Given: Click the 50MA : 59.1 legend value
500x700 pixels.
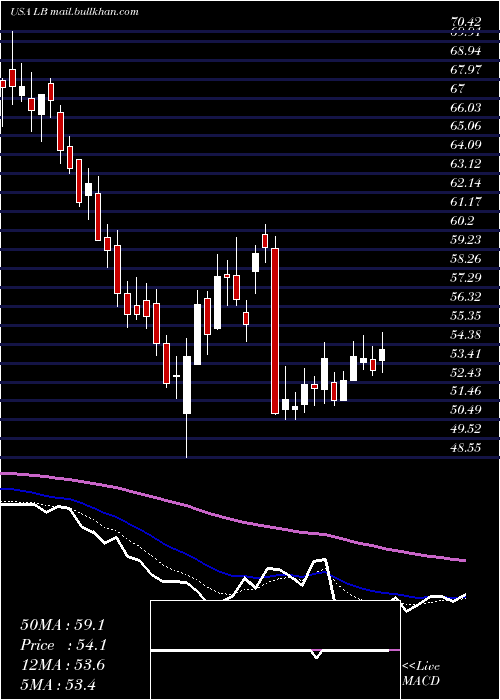Looking at the screenshot, I should 62,625.
